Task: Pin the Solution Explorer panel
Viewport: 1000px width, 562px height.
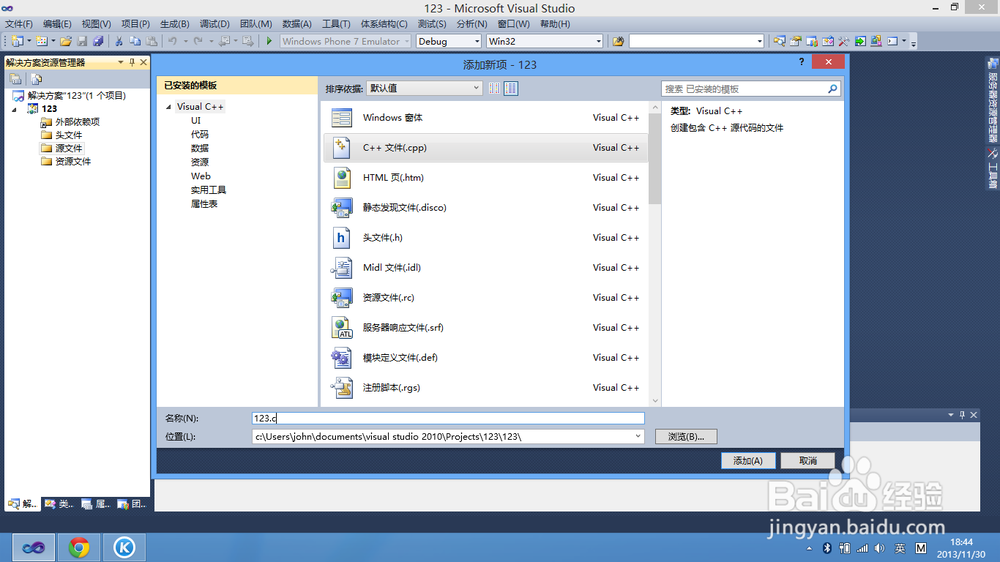Action: (132, 63)
